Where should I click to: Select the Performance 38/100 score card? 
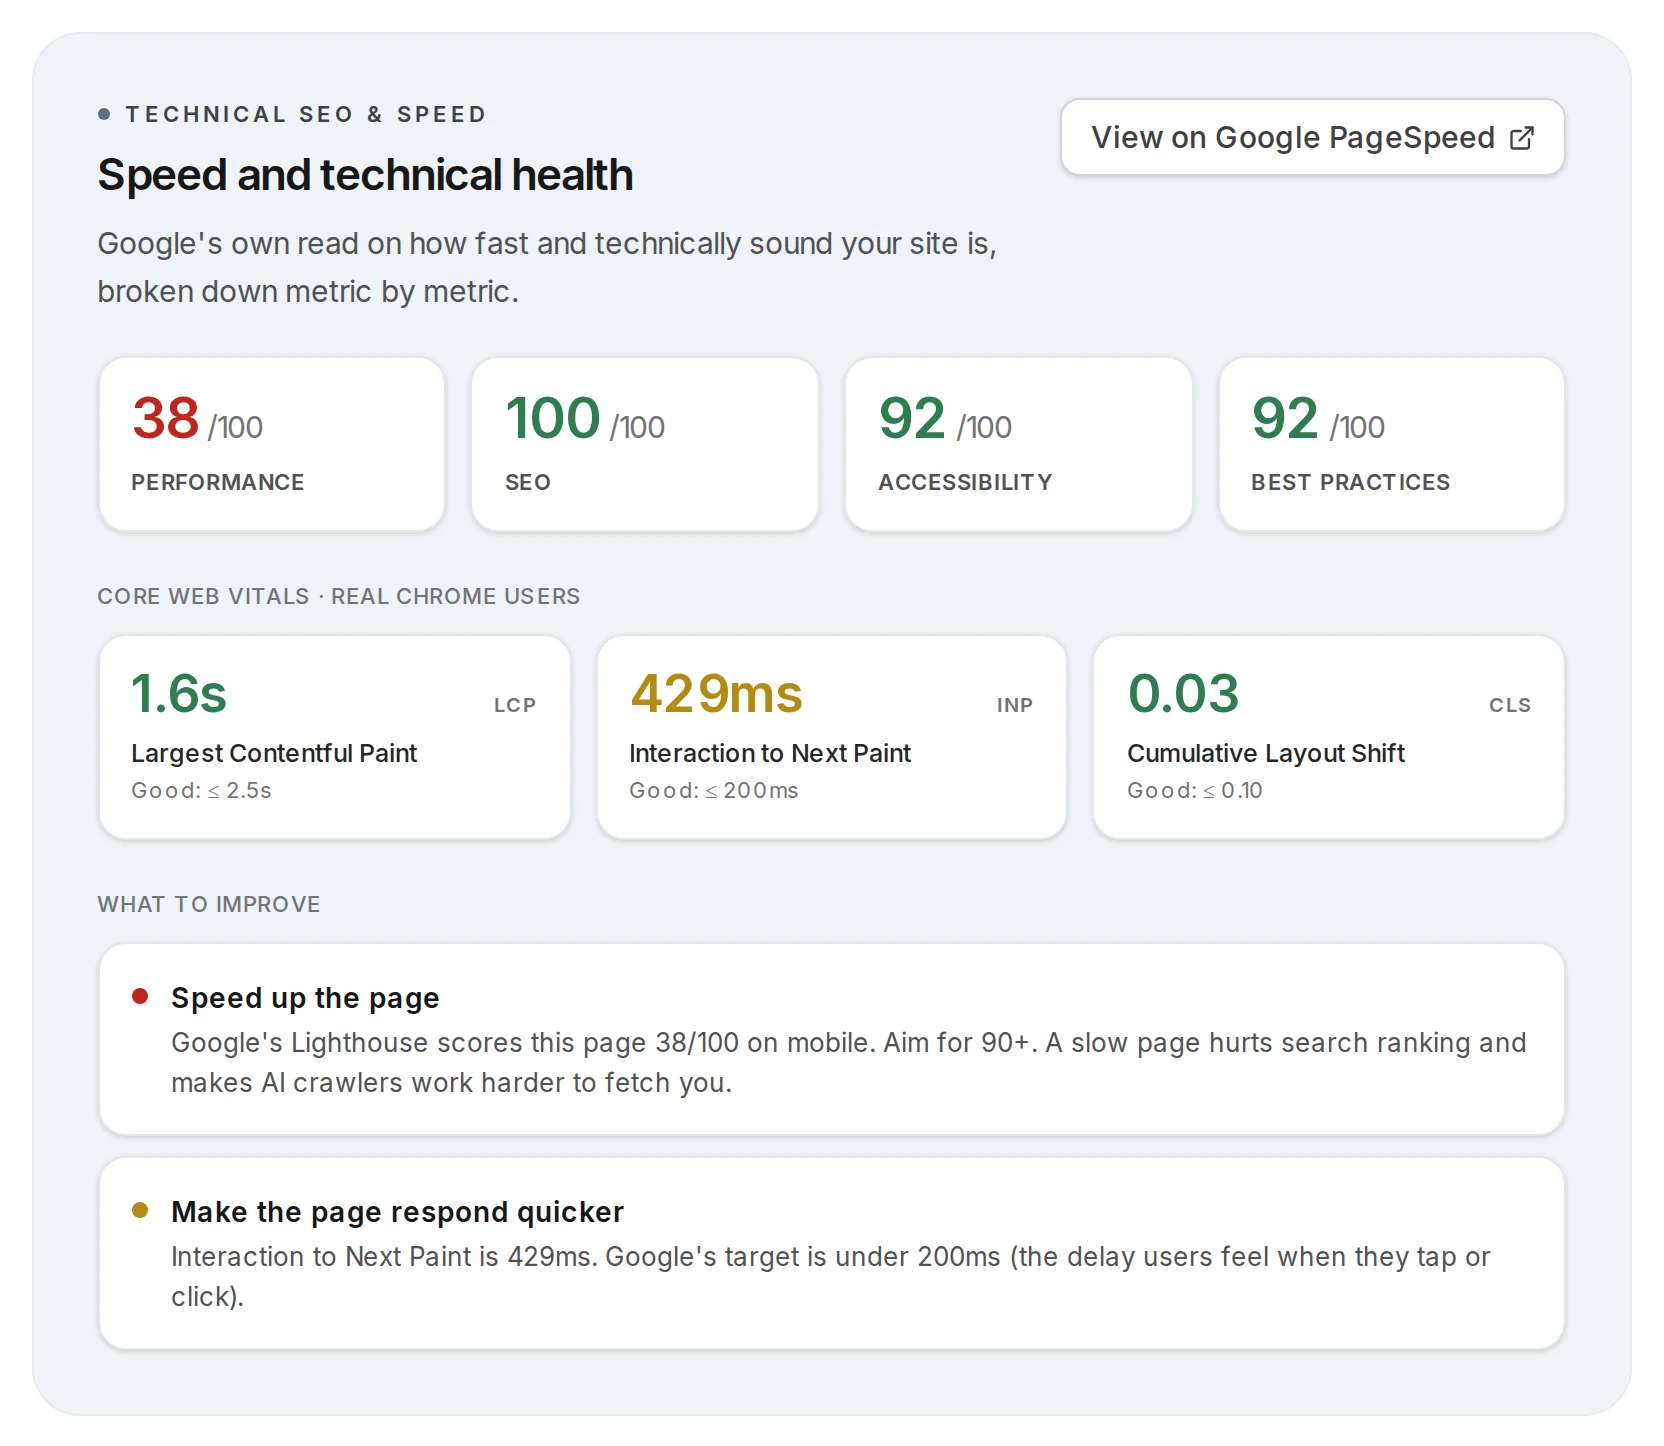coord(272,444)
